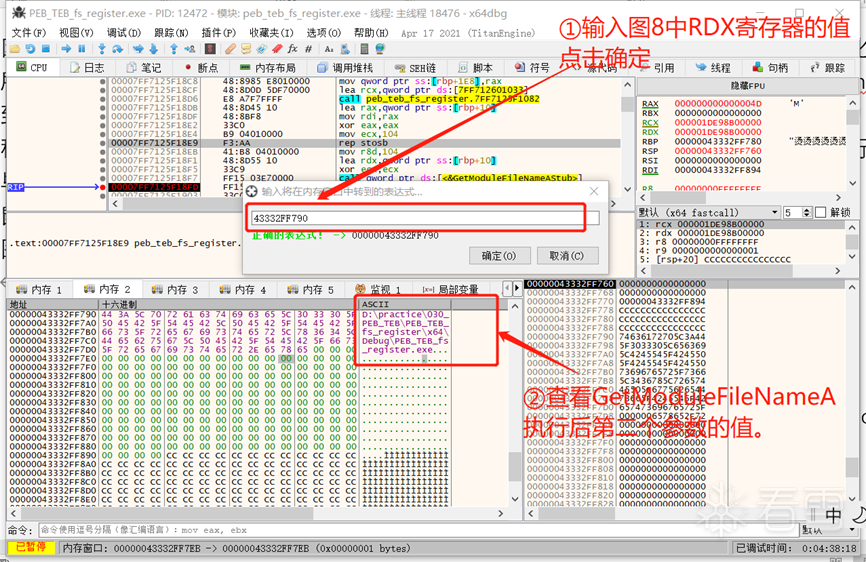The height and width of the screenshot is (562, 866).
Task: Click the run arrow icon
Action: pos(66,49)
